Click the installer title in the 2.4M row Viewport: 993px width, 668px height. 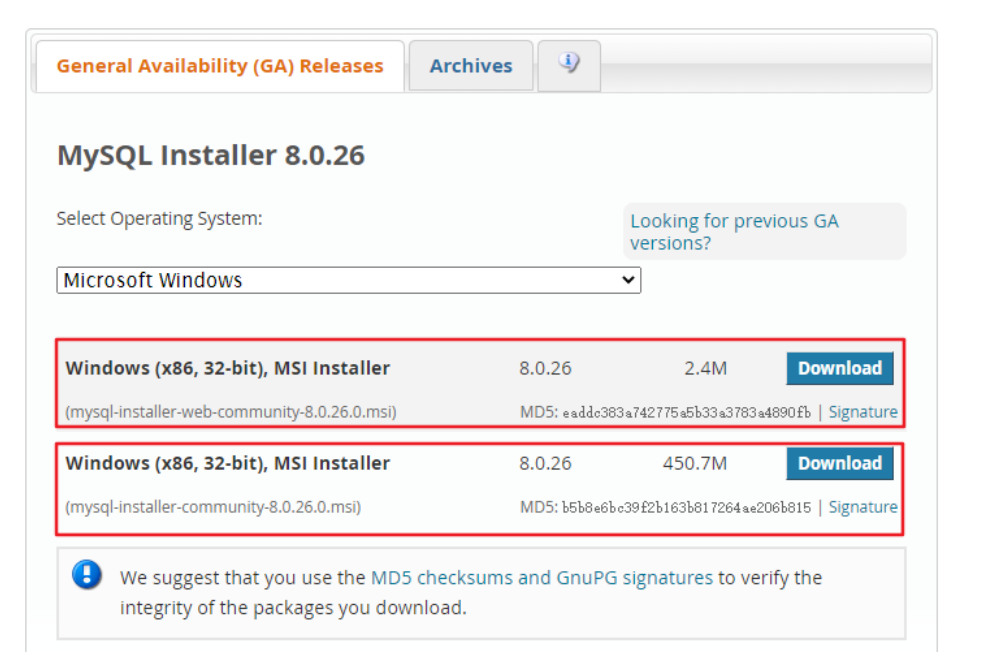(x=227, y=369)
